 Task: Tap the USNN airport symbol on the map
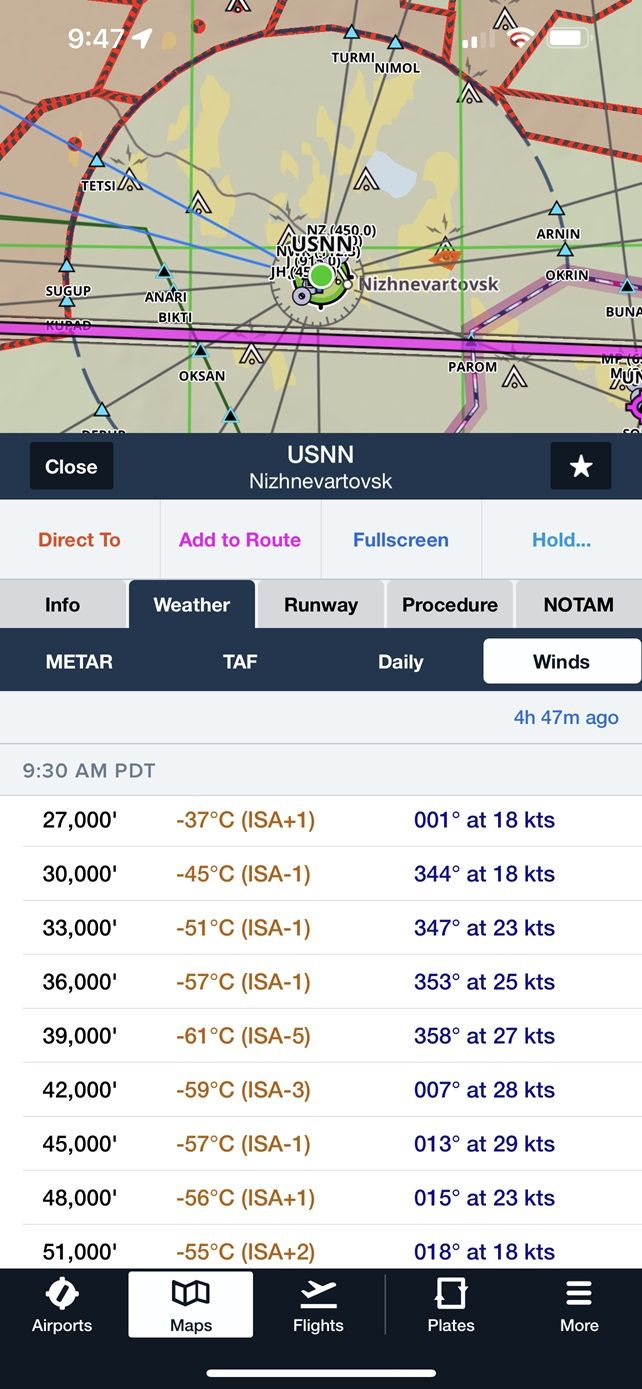pos(320,277)
